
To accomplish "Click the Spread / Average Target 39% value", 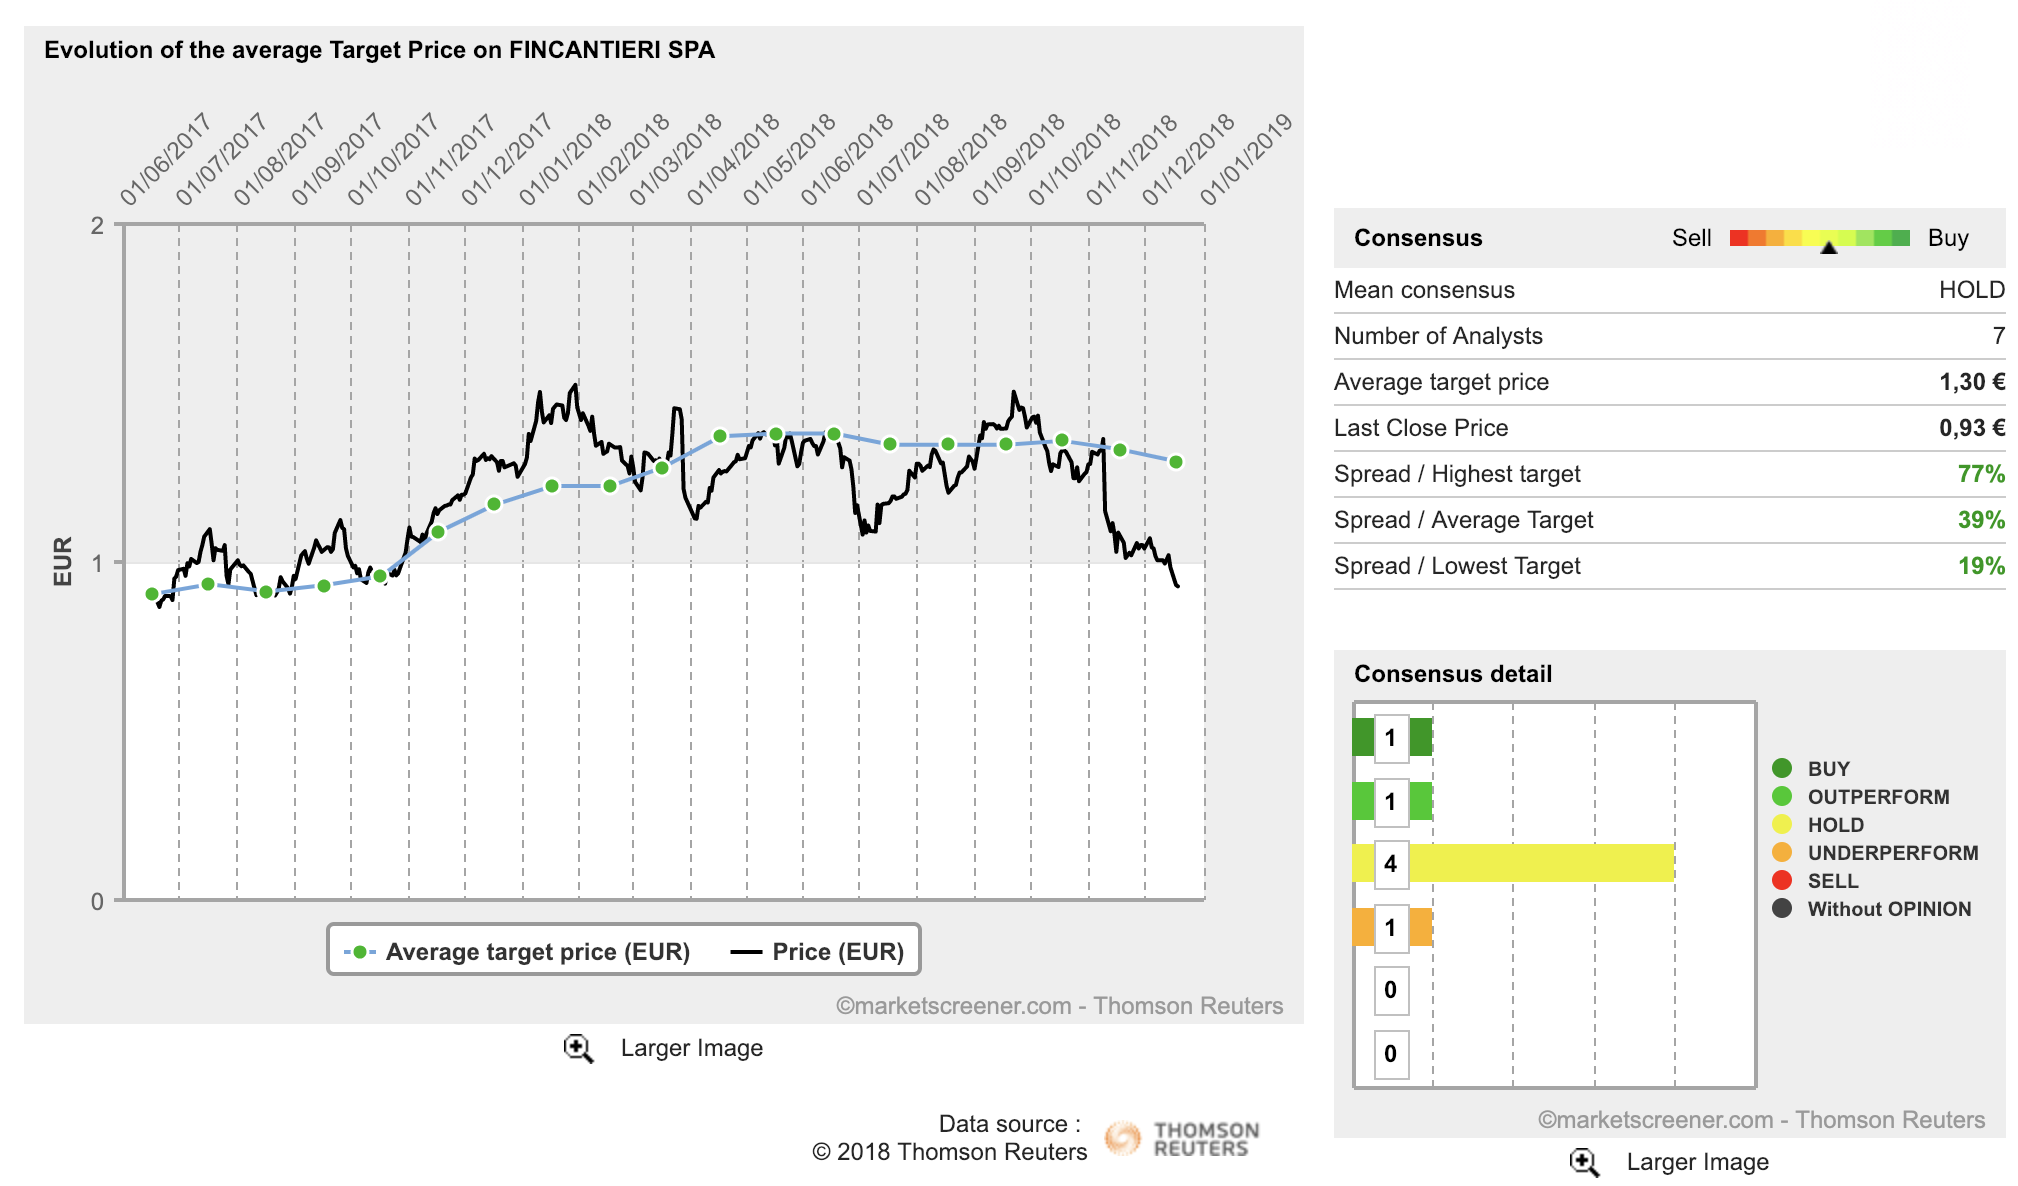I will pyautogui.click(x=1981, y=520).
